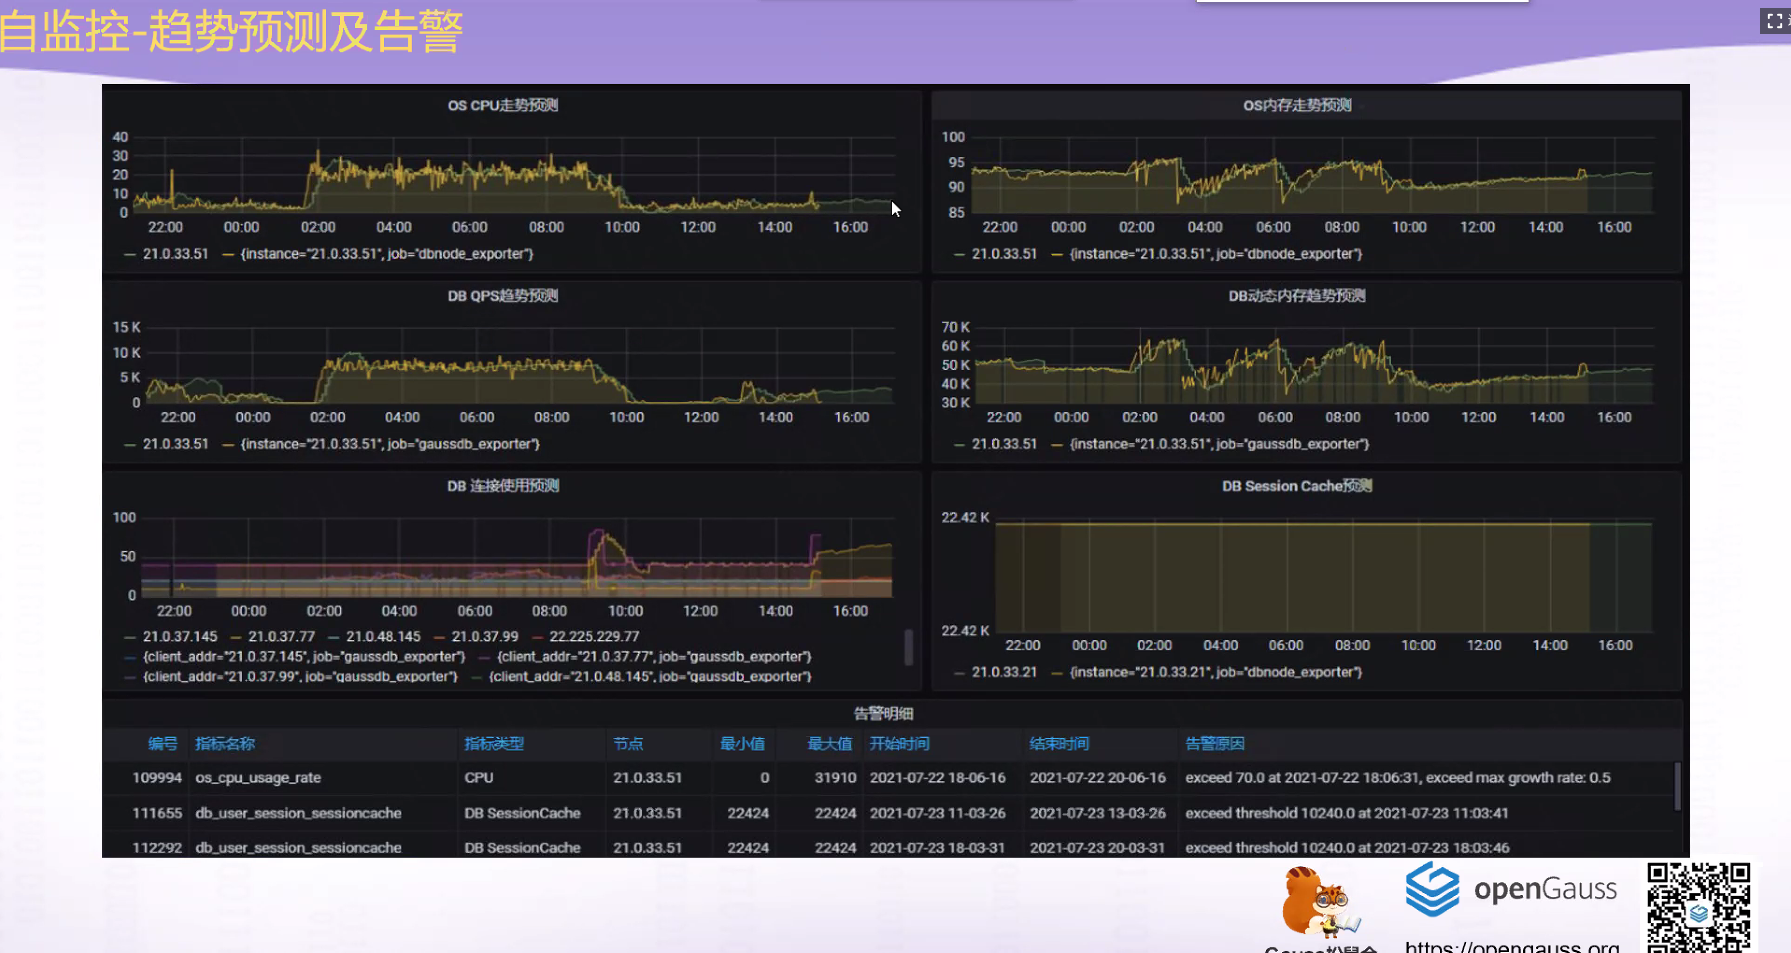Click the fullscreen icon at top right

tap(1775, 21)
